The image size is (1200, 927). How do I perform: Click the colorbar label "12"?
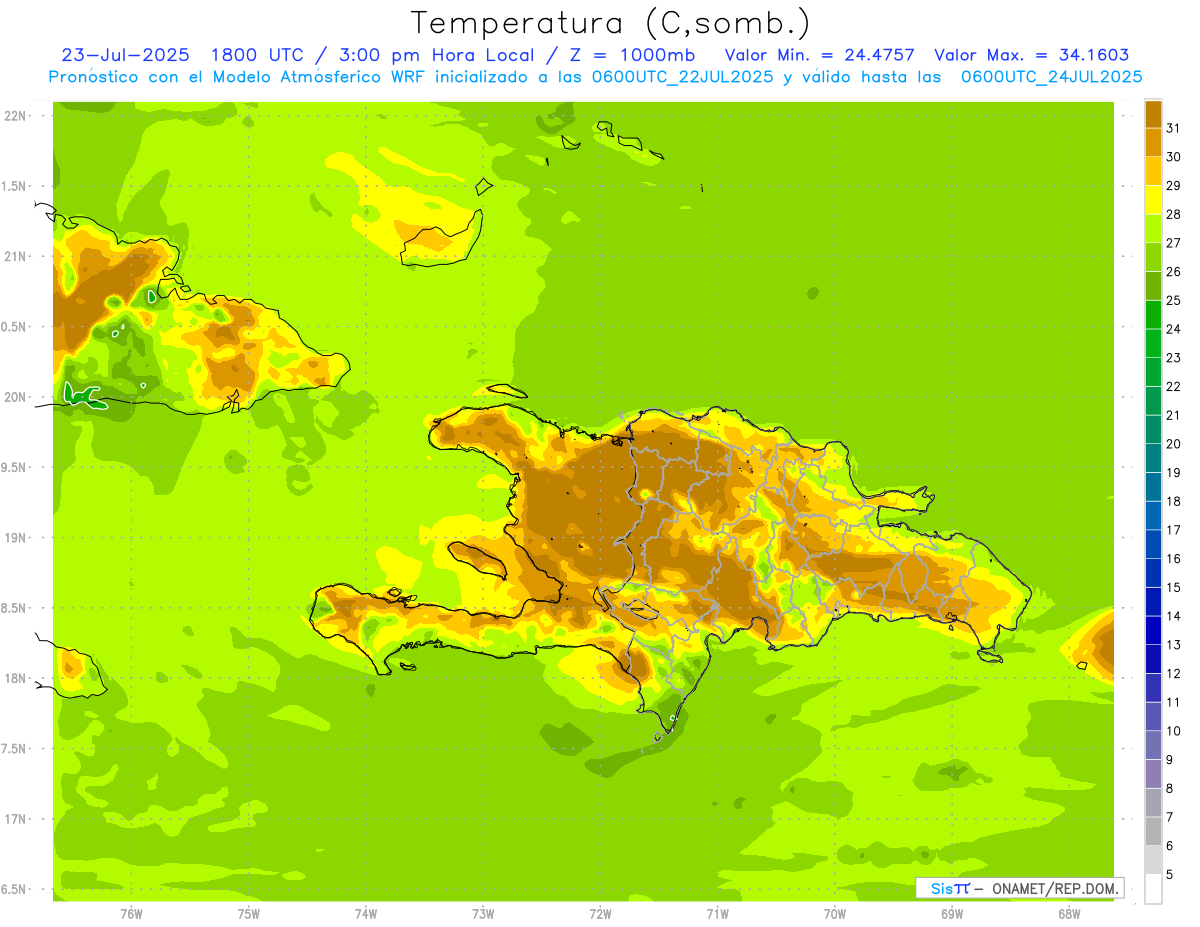pos(1173,673)
